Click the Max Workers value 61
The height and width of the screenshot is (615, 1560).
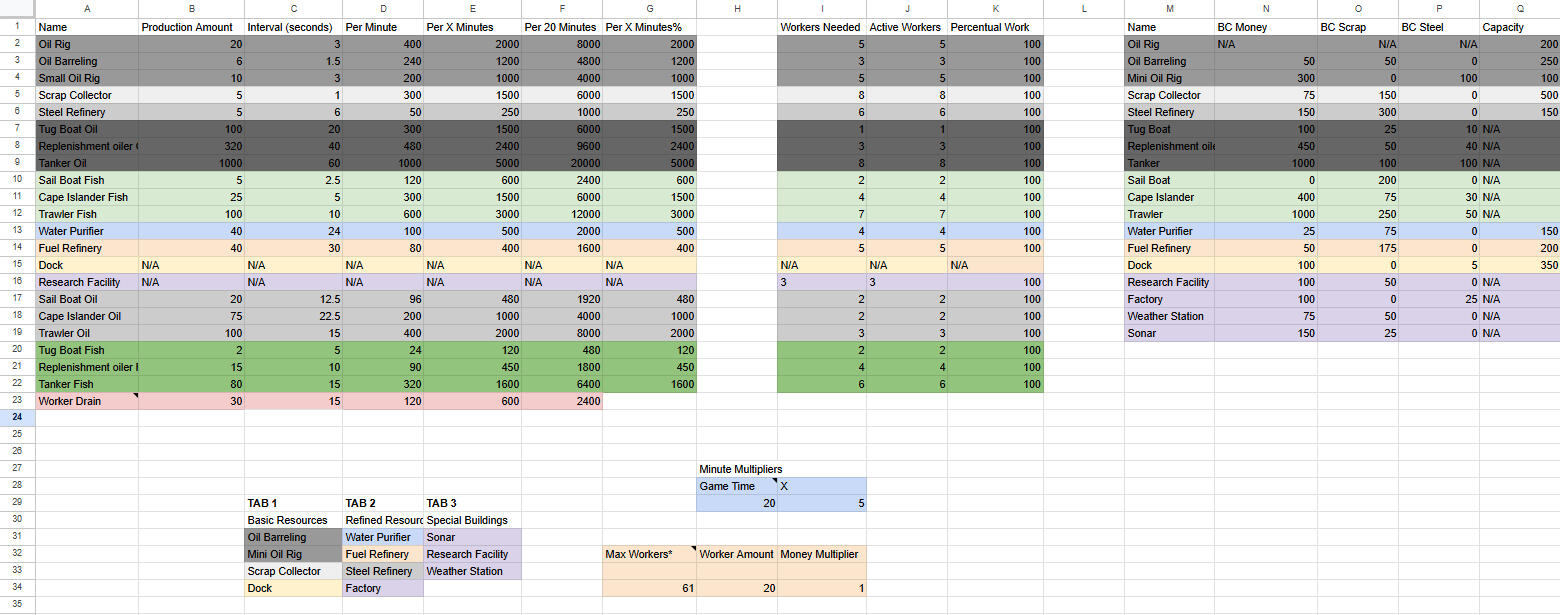pyautogui.click(x=649, y=588)
